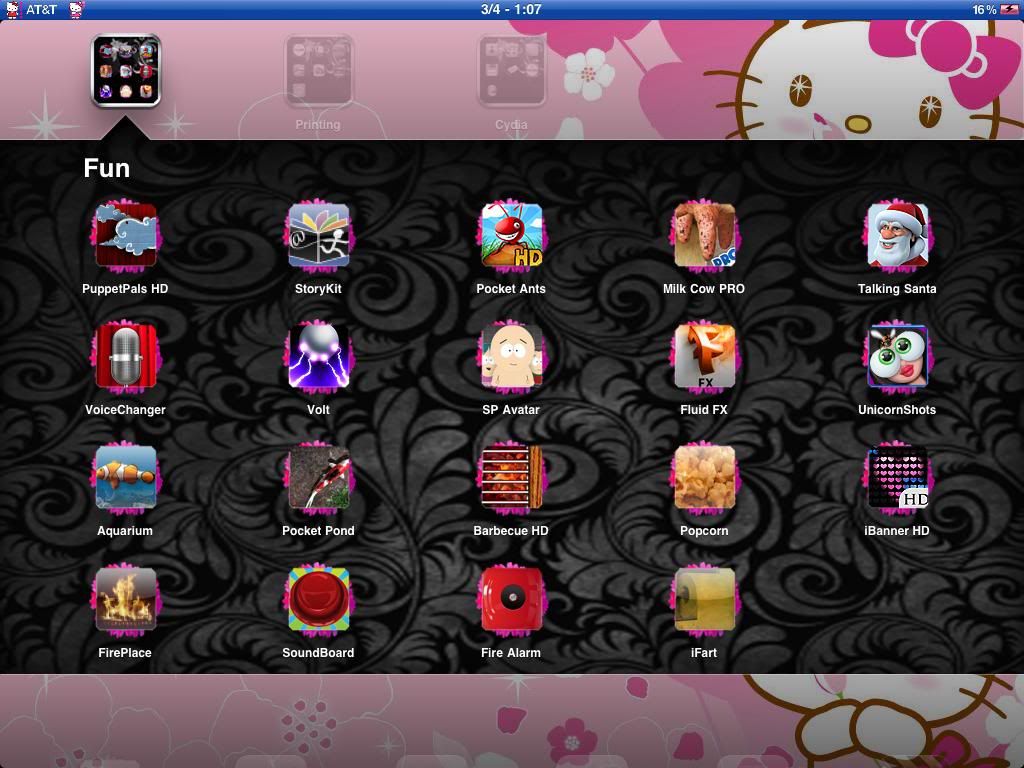Tap the 3/4 - 1:07 date and time

[x=511, y=9]
